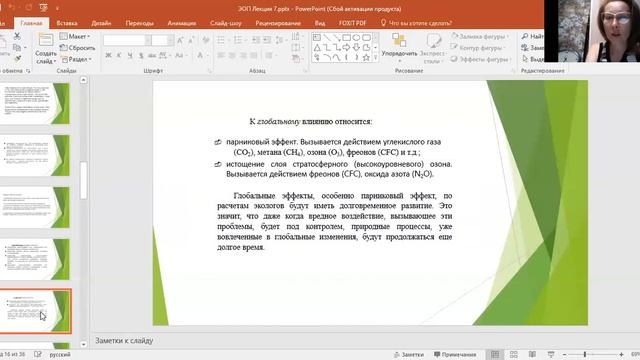
Task: Open Экспресс-стили quick styles gallery
Action: 433,49
